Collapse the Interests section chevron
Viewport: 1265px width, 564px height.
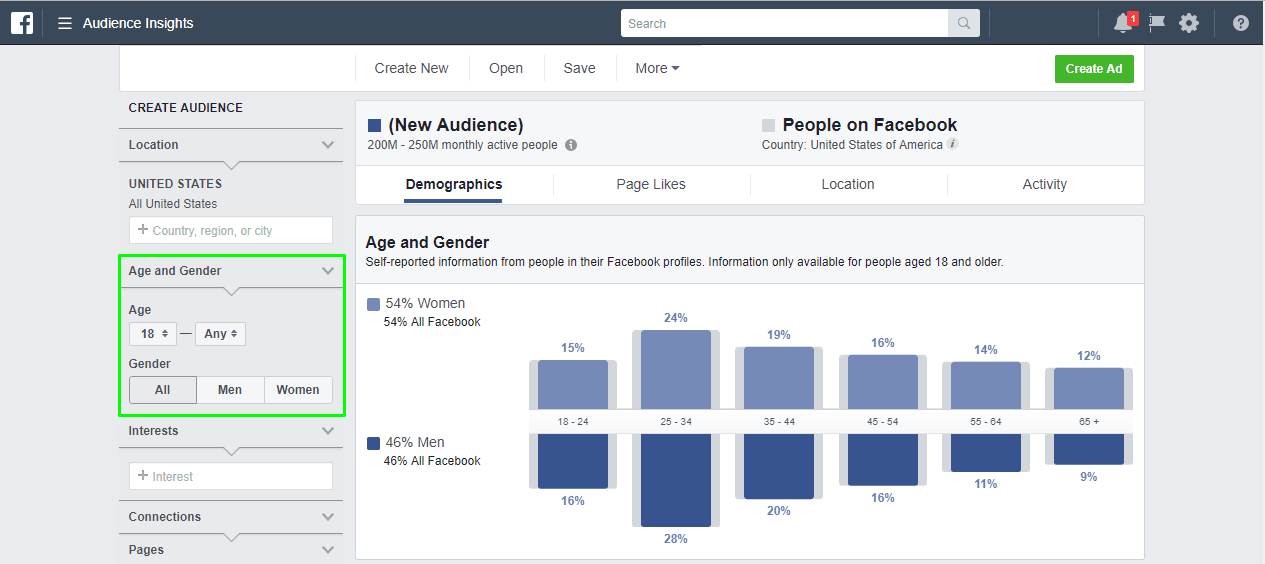coord(328,431)
